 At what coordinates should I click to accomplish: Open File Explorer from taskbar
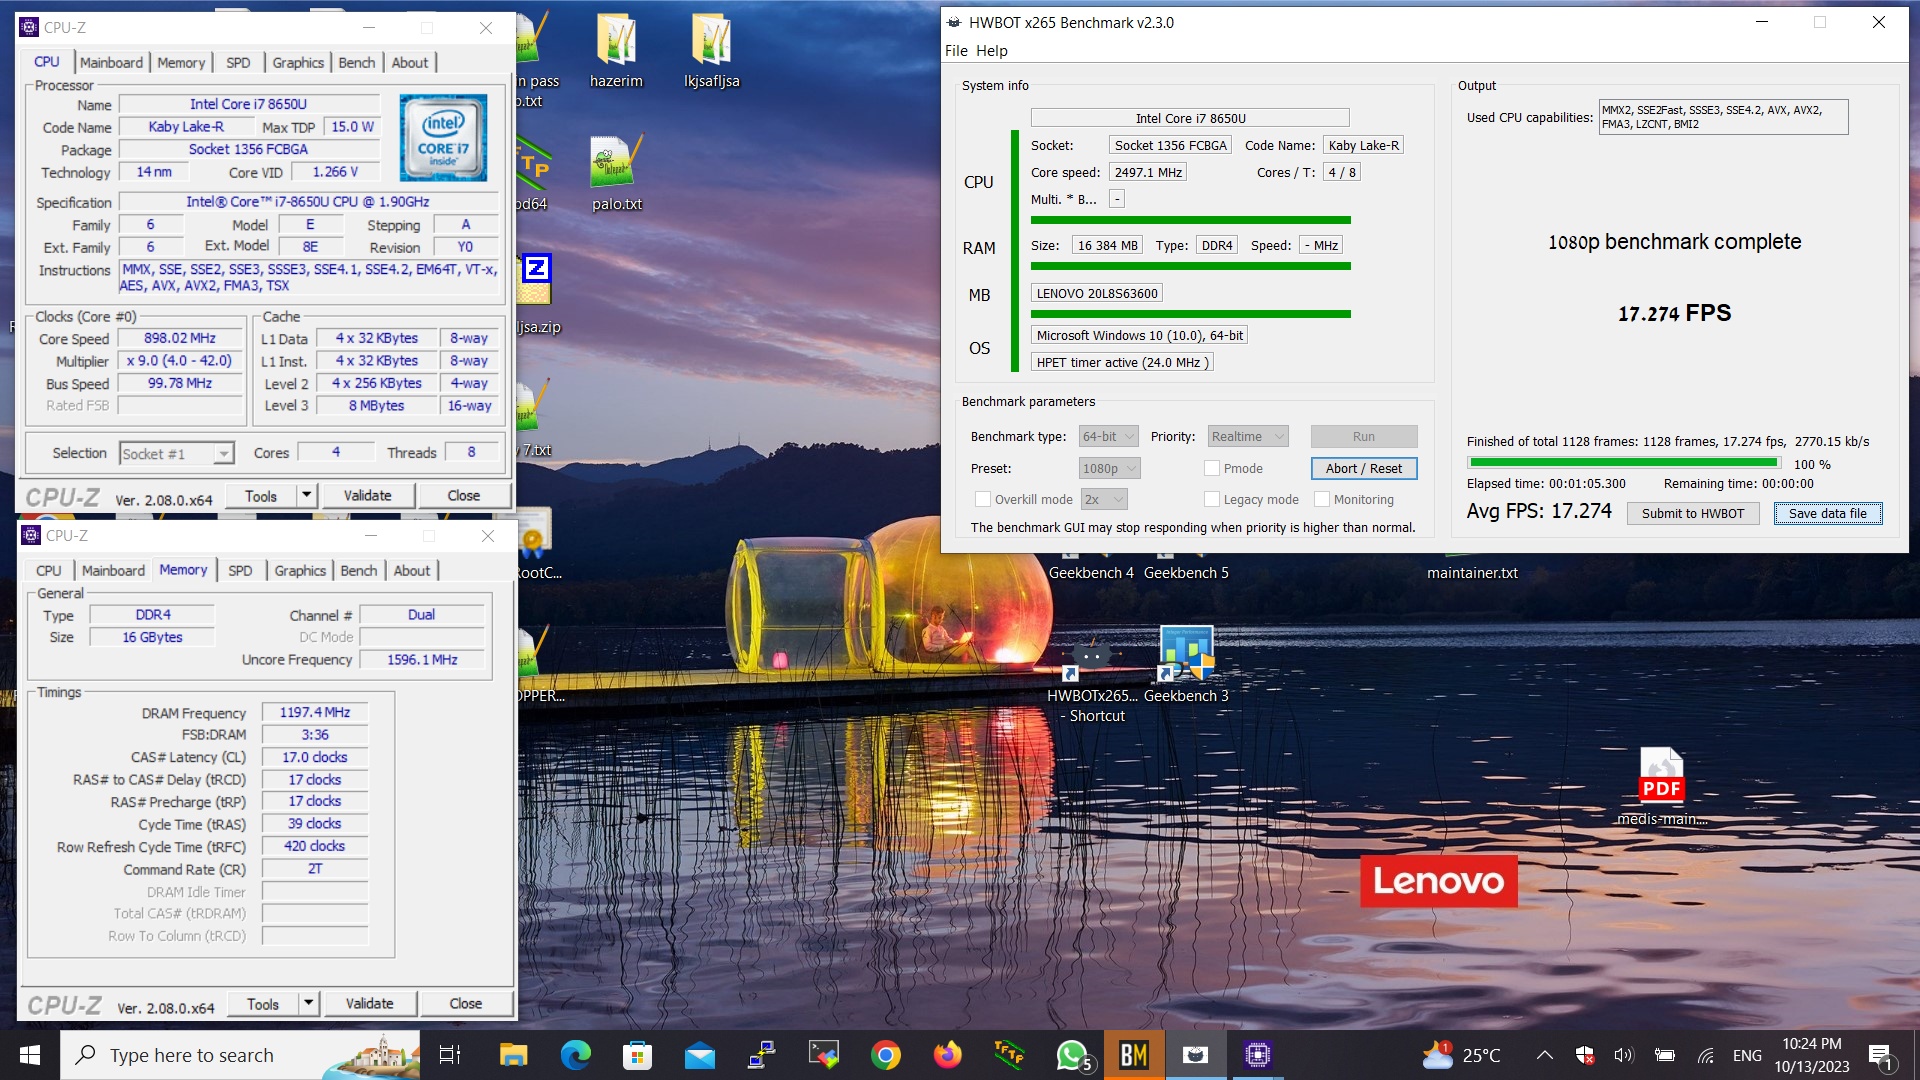pyautogui.click(x=513, y=1055)
